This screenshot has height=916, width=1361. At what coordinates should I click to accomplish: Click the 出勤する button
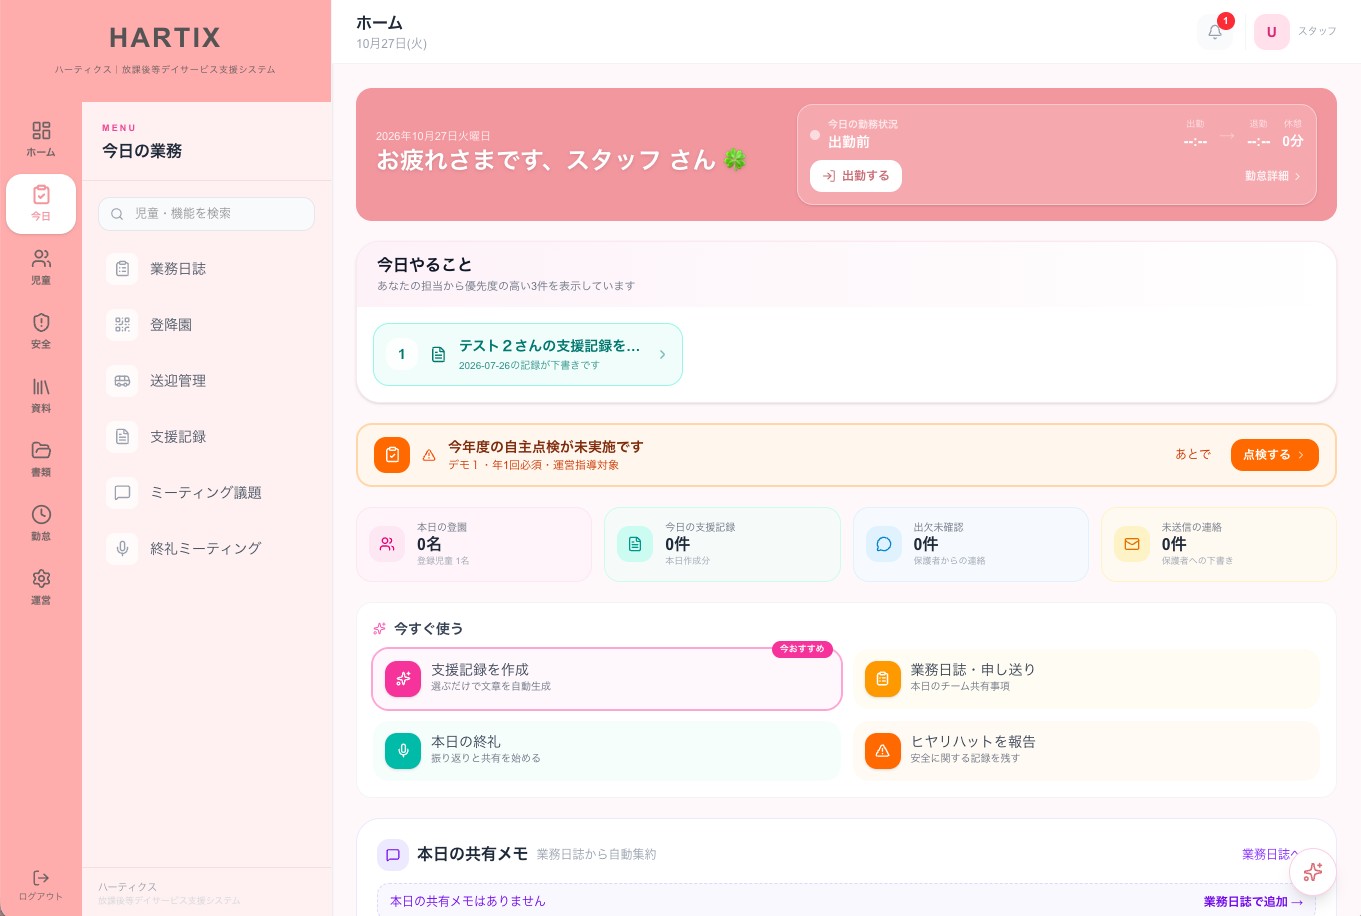point(856,176)
